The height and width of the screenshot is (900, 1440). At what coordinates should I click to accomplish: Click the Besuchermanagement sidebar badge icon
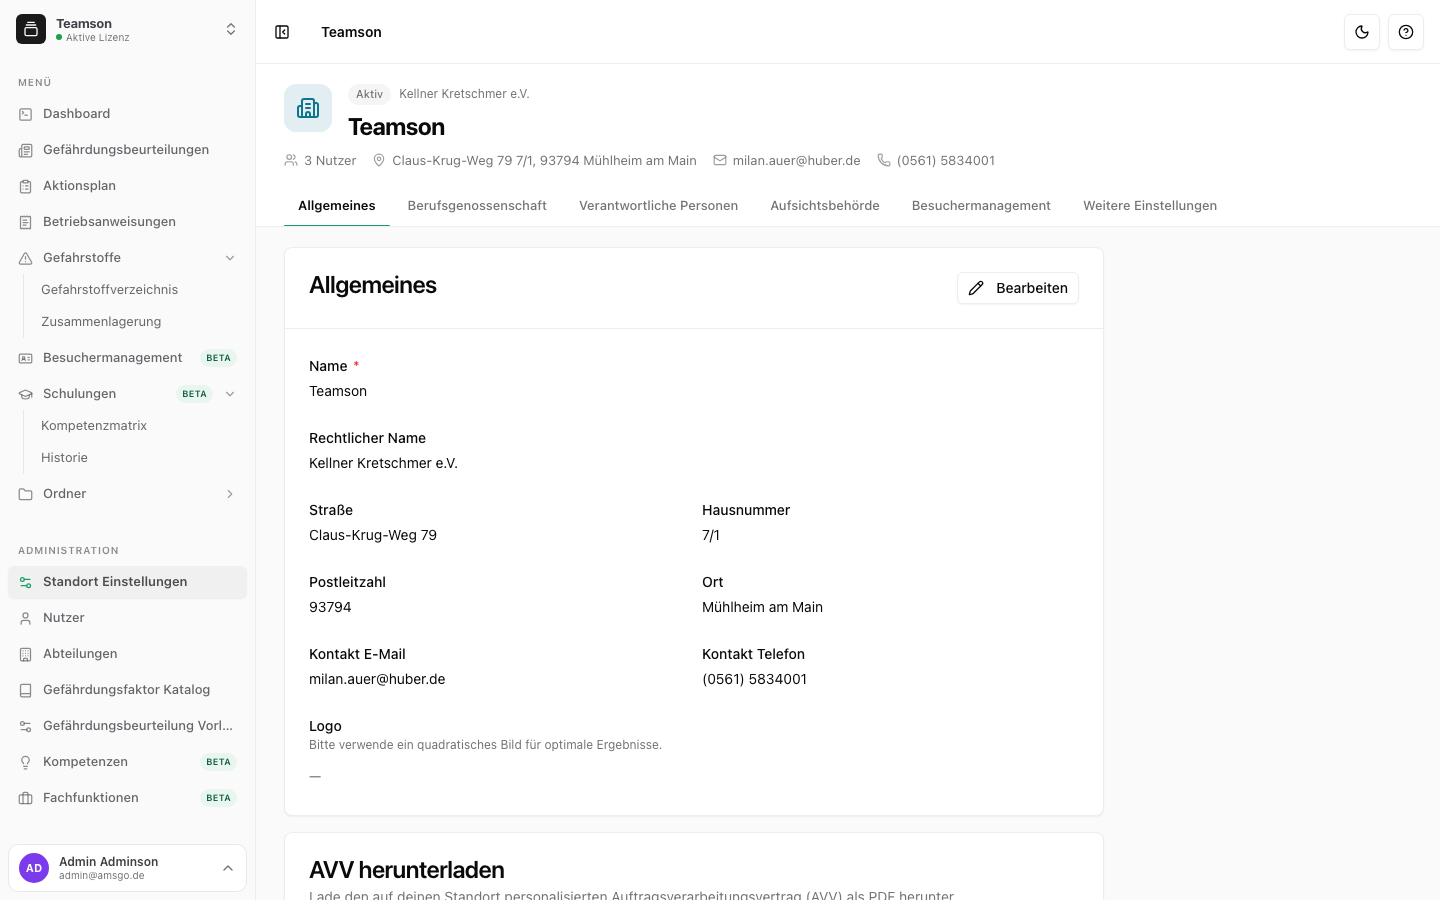26,358
